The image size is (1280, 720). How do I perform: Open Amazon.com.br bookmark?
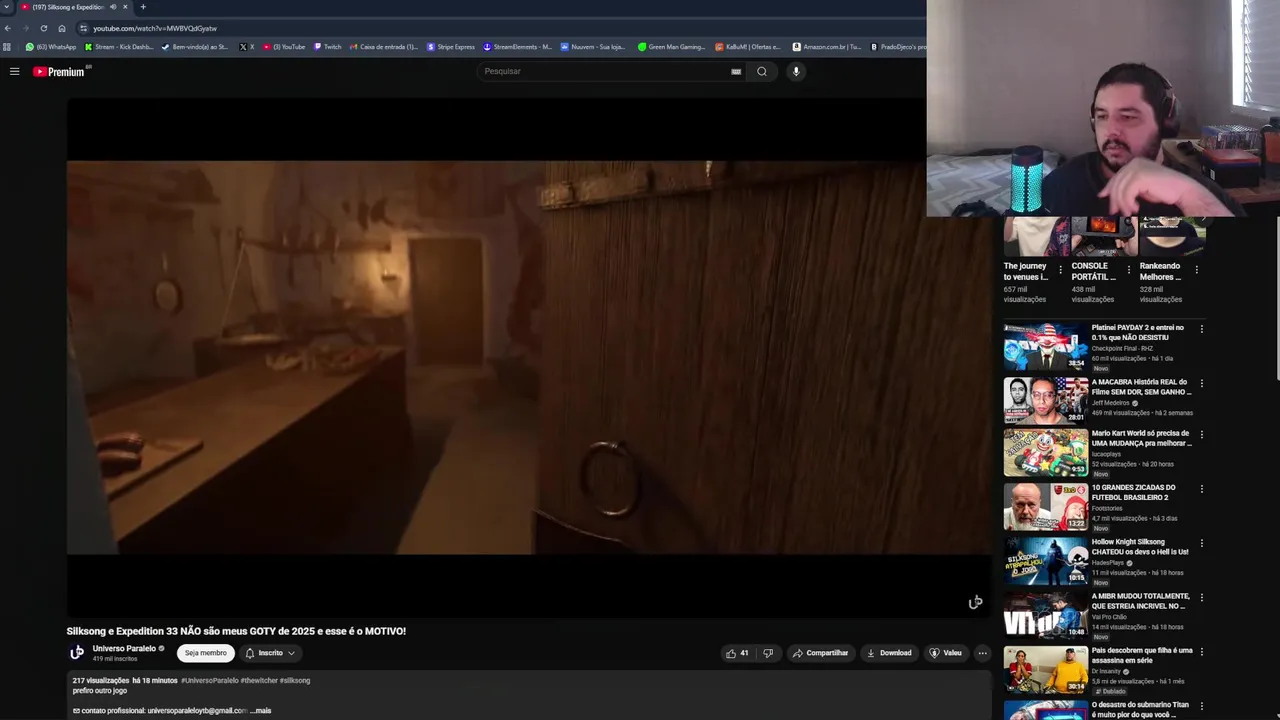click(827, 46)
